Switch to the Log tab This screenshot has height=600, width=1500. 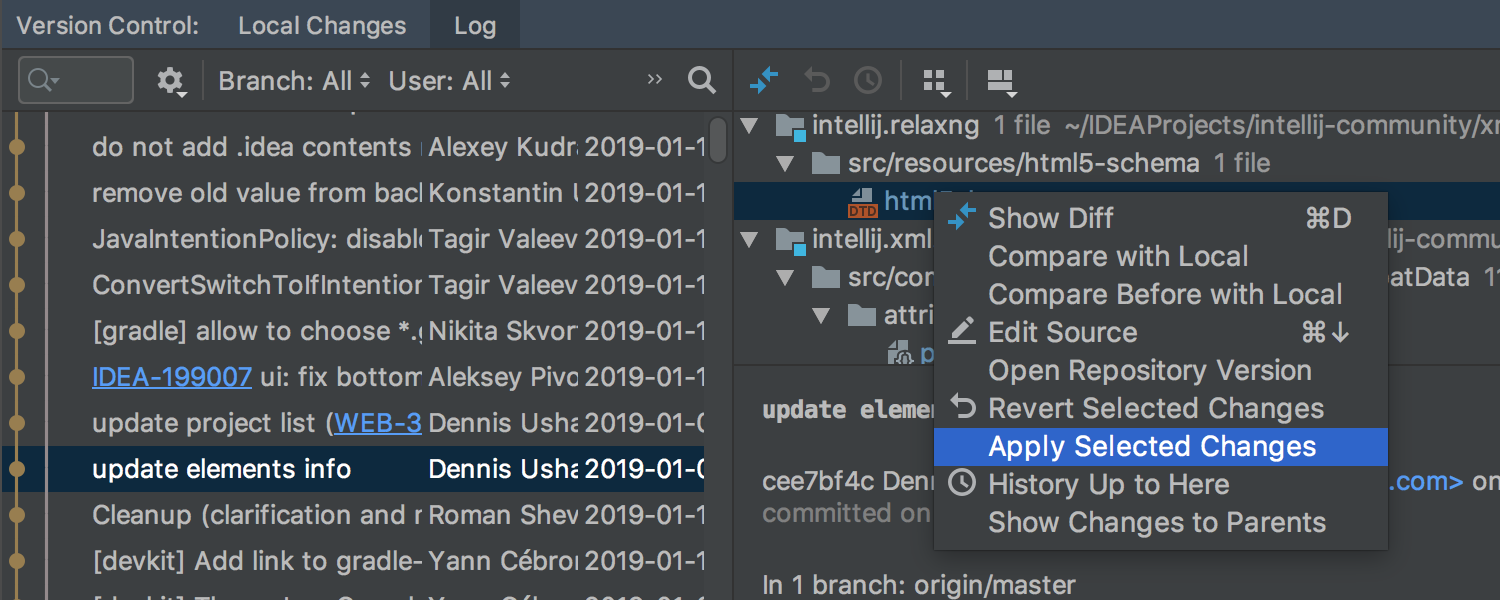[x=475, y=25]
